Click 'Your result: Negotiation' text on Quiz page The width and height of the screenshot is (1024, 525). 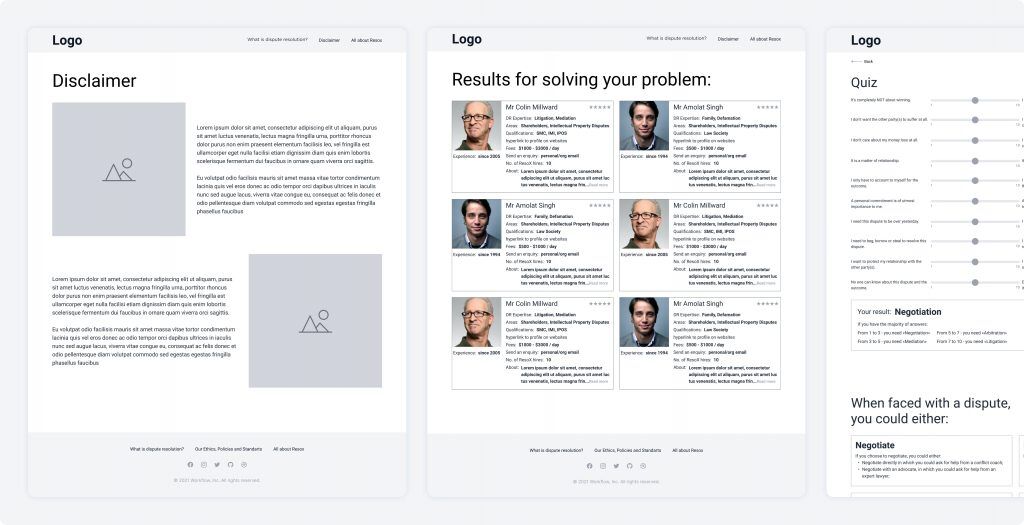pyautogui.click(x=899, y=312)
